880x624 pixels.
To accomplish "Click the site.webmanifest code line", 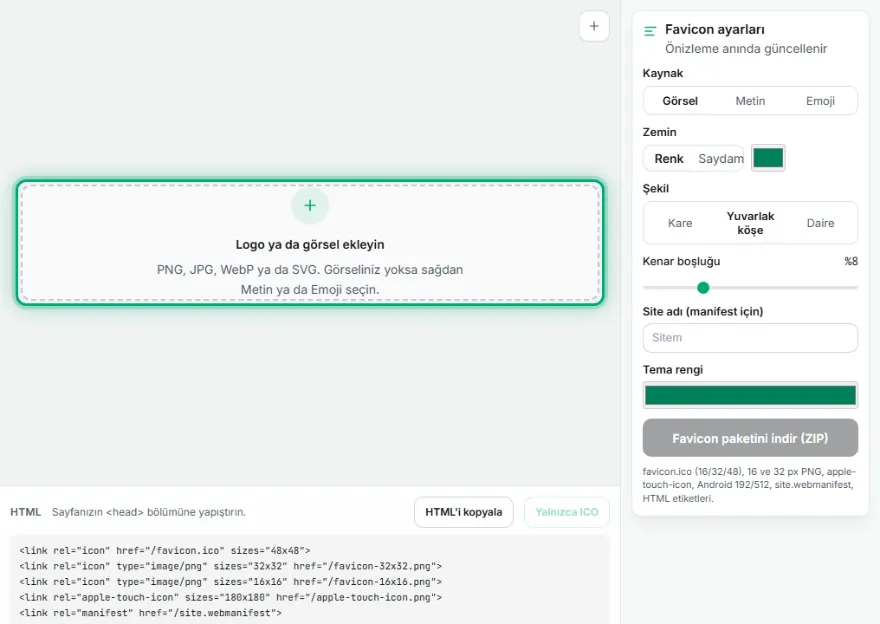I will pyautogui.click(x=150, y=613).
